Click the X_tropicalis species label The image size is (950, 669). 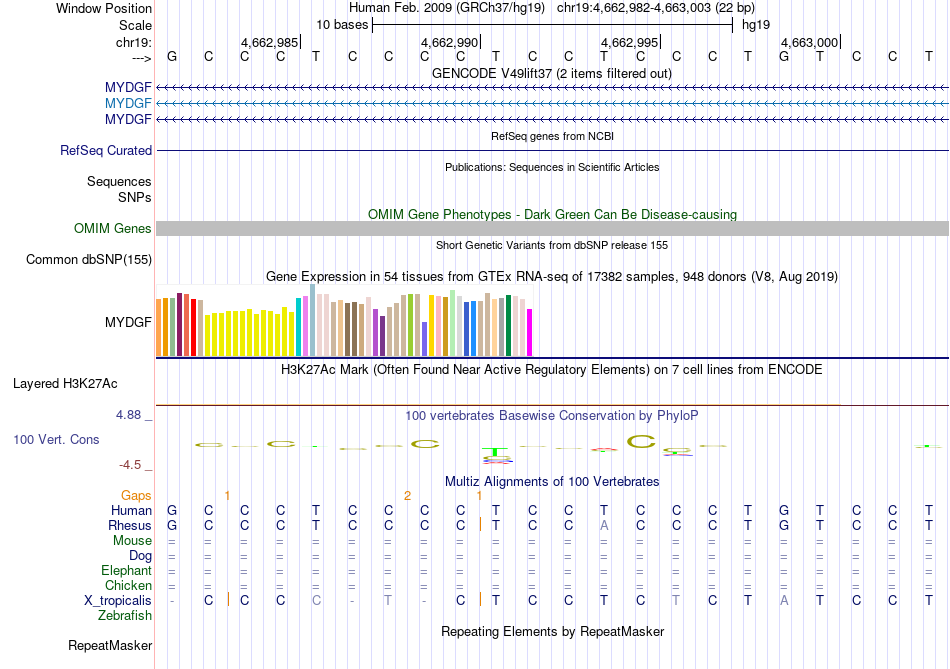(x=118, y=600)
